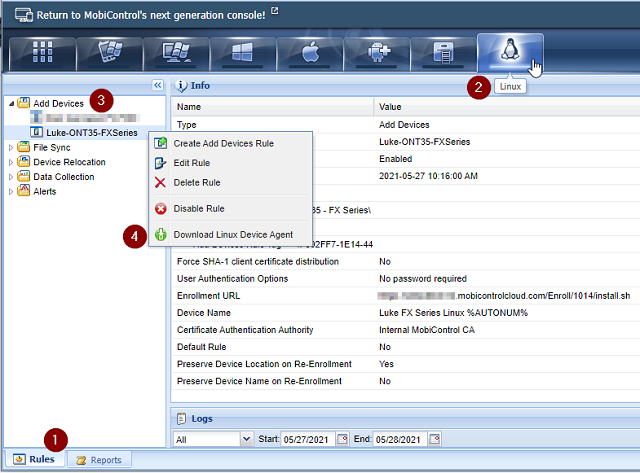The height and width of the screenshot is (473, 640).
Task: Open the Linux penguin platform tab
Action: pos(510,51)
